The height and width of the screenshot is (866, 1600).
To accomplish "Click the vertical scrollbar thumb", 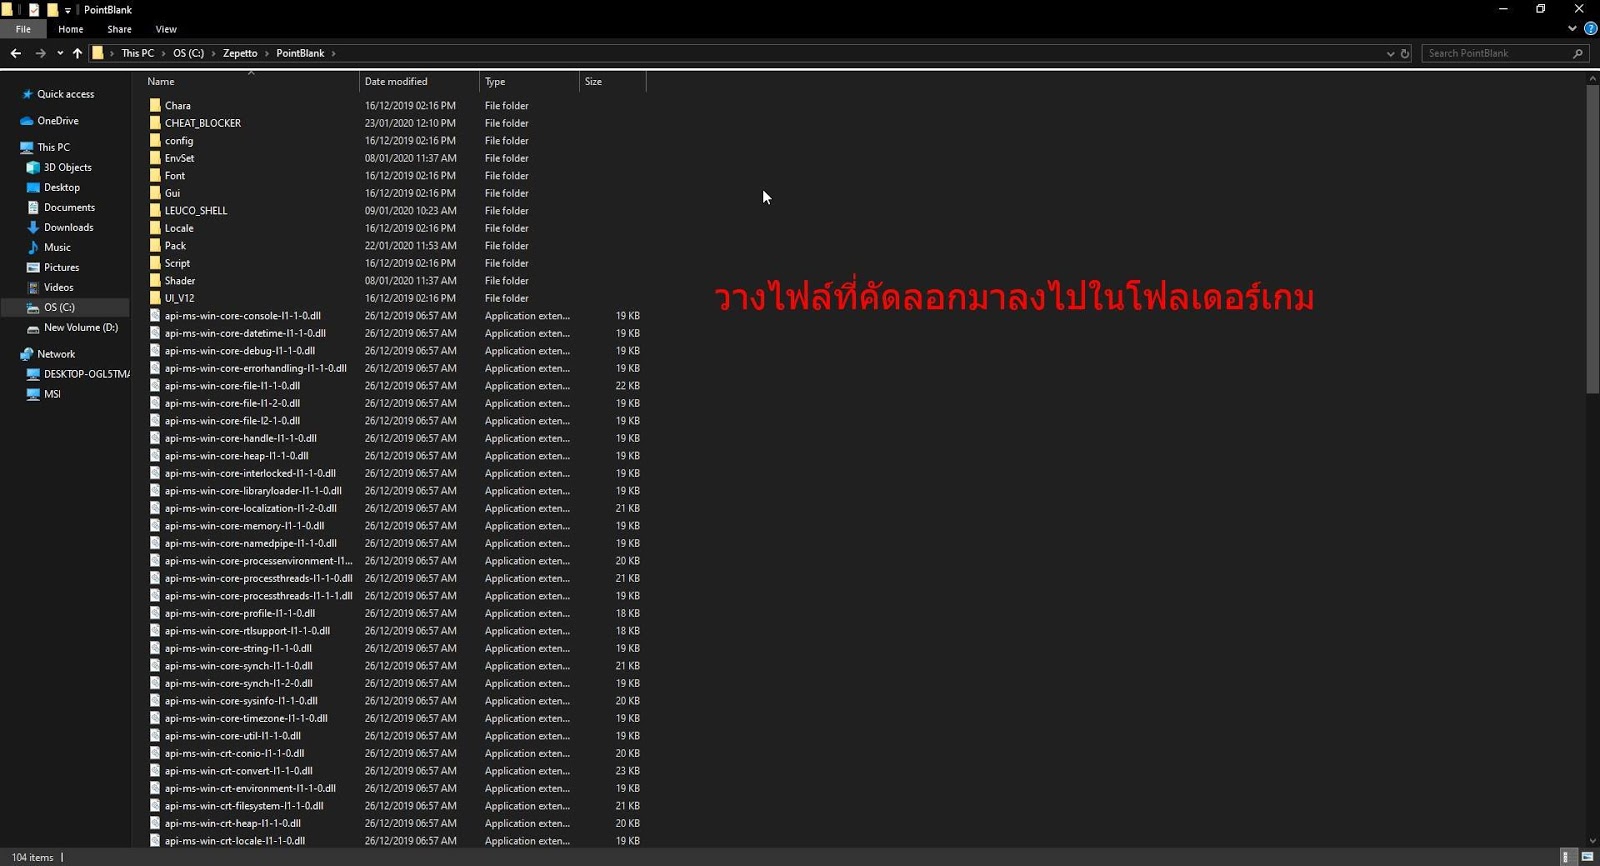I will click(1592, 240).
